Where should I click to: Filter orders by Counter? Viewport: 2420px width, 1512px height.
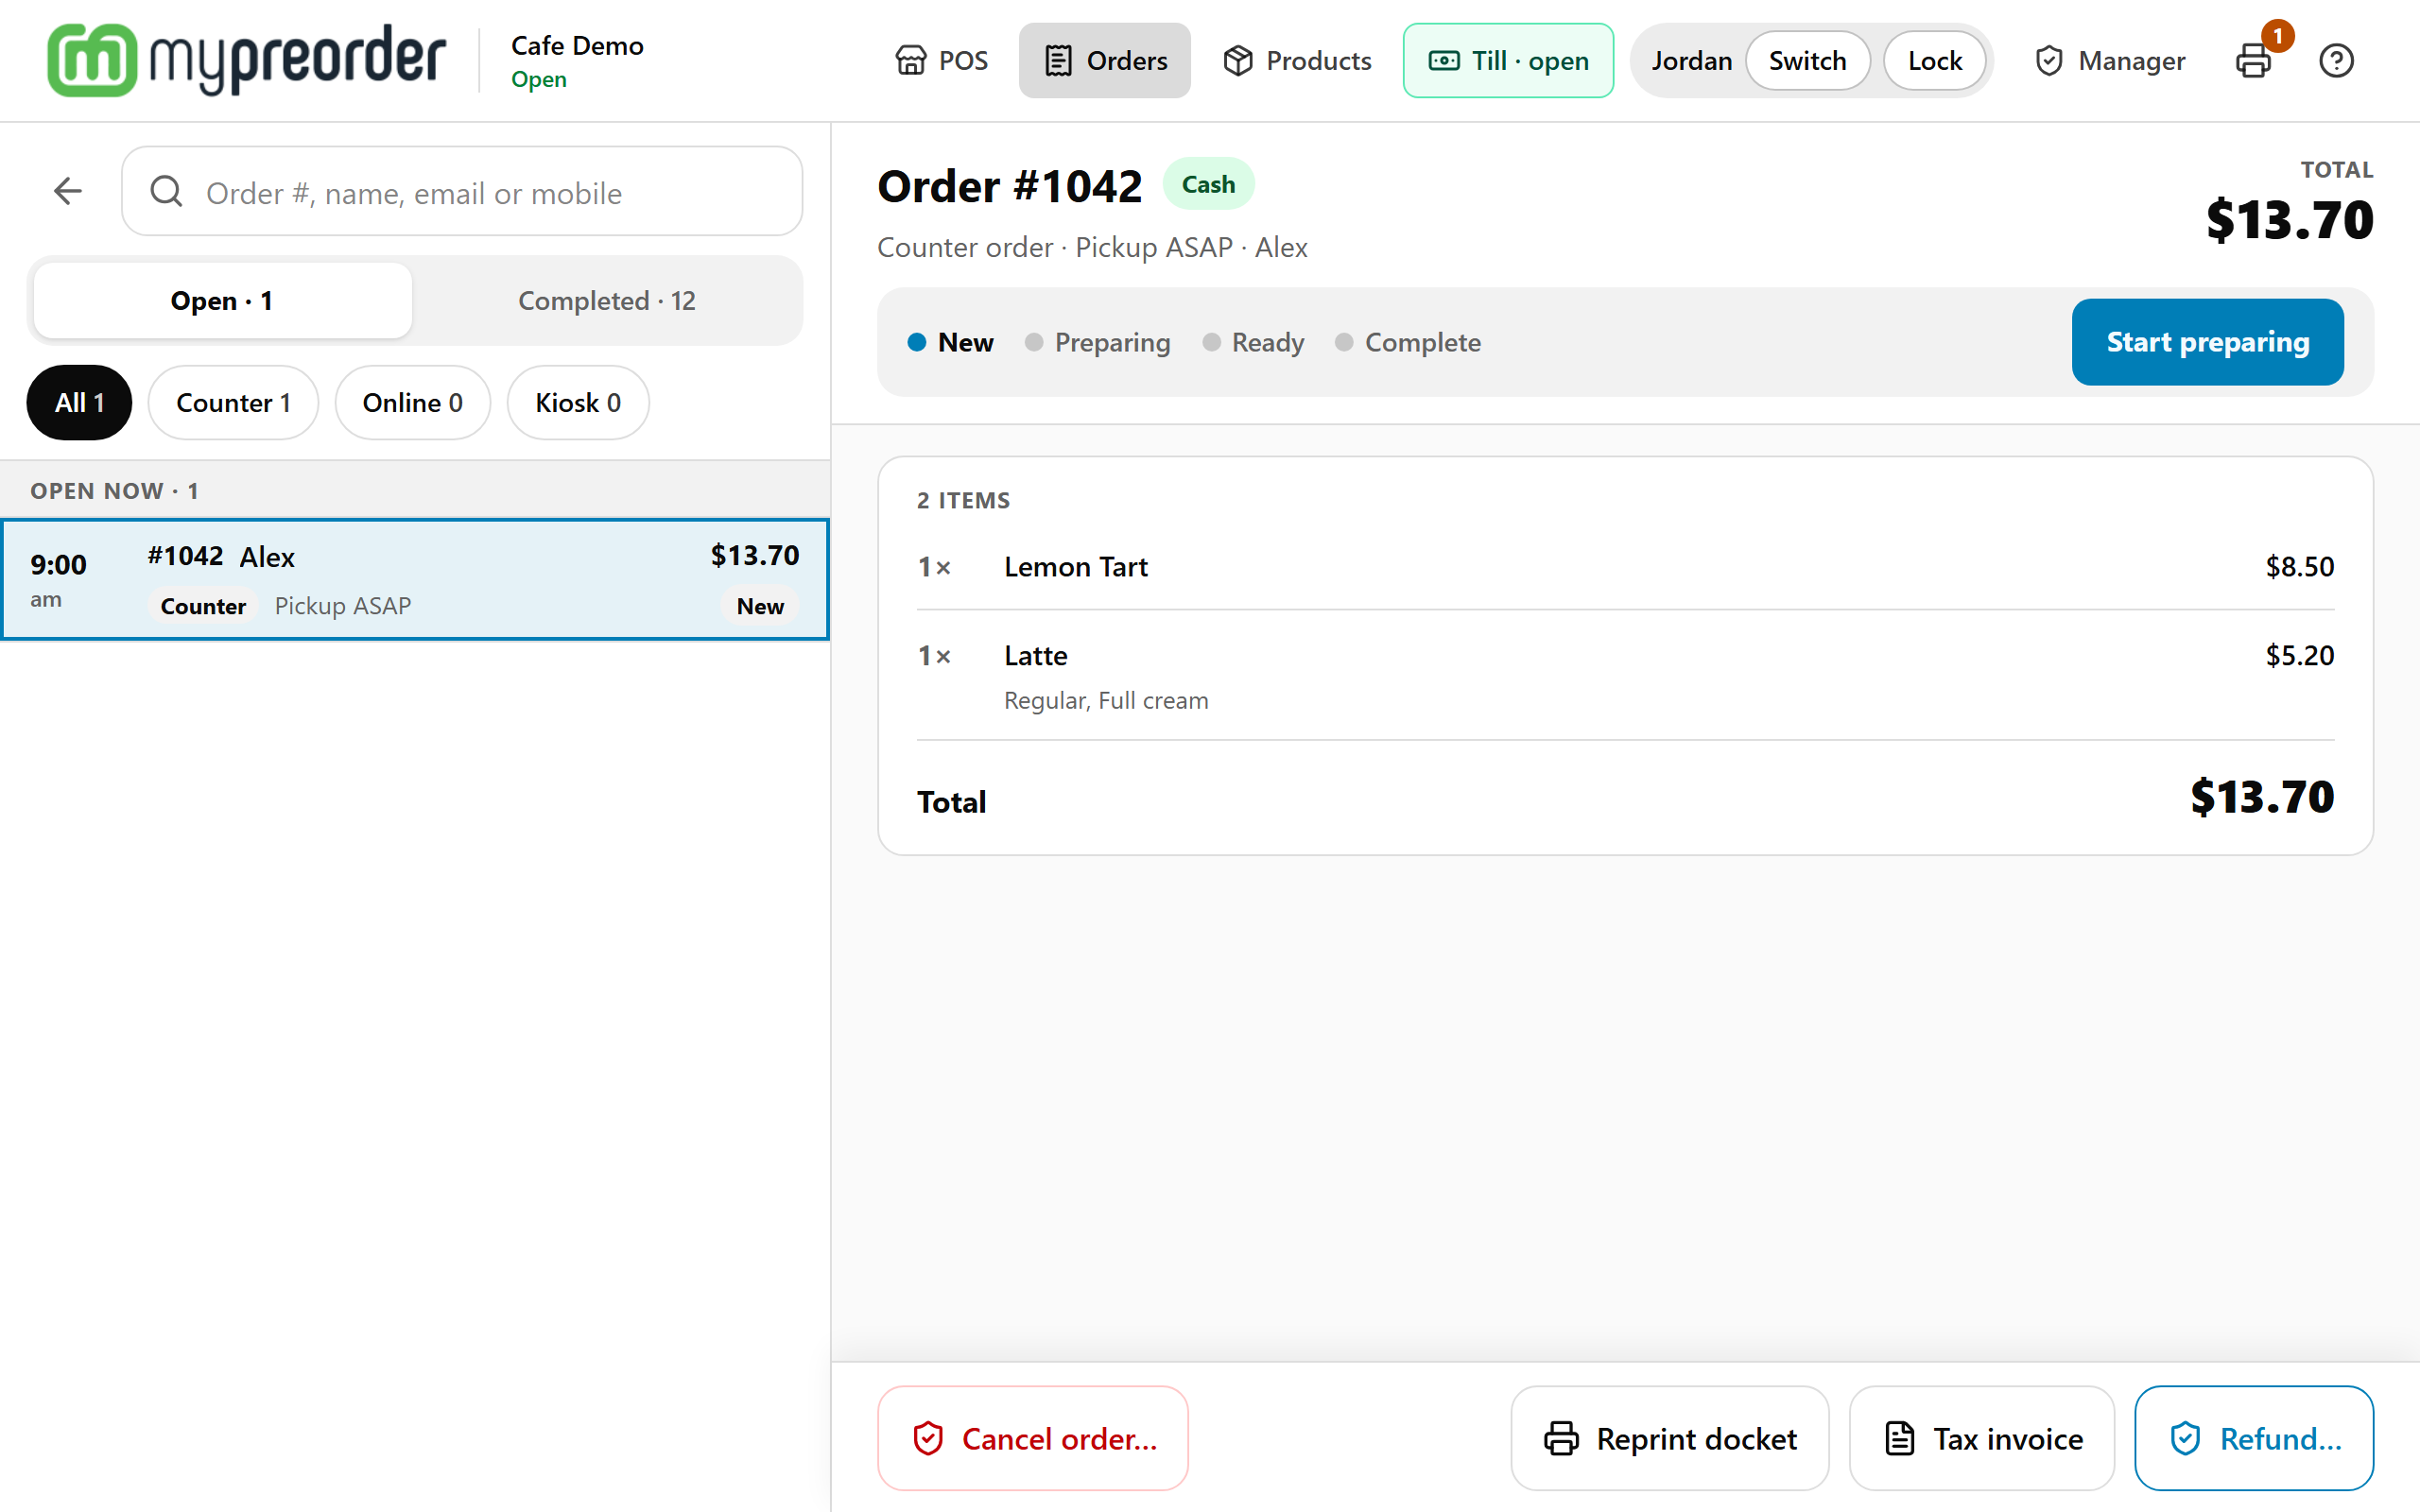tap(233, 402)
